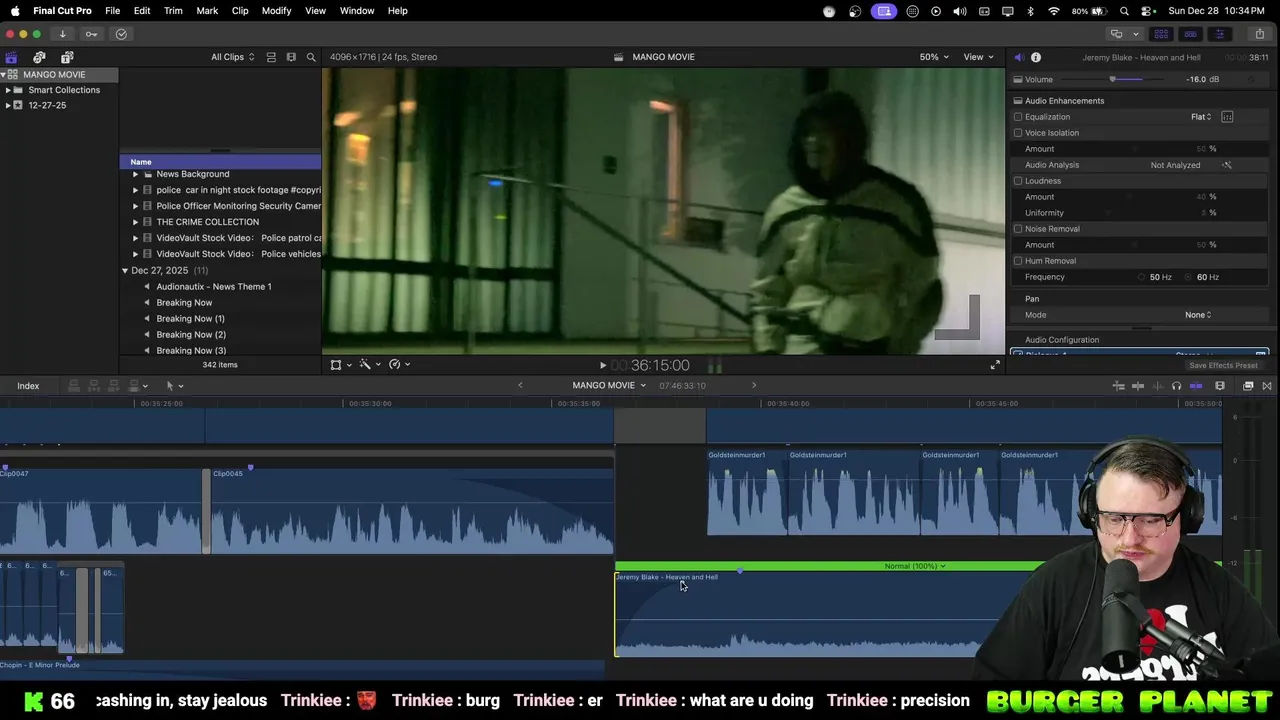
Task: Show the Libraries sidebar clapper icon
Action: pos(11,57)
